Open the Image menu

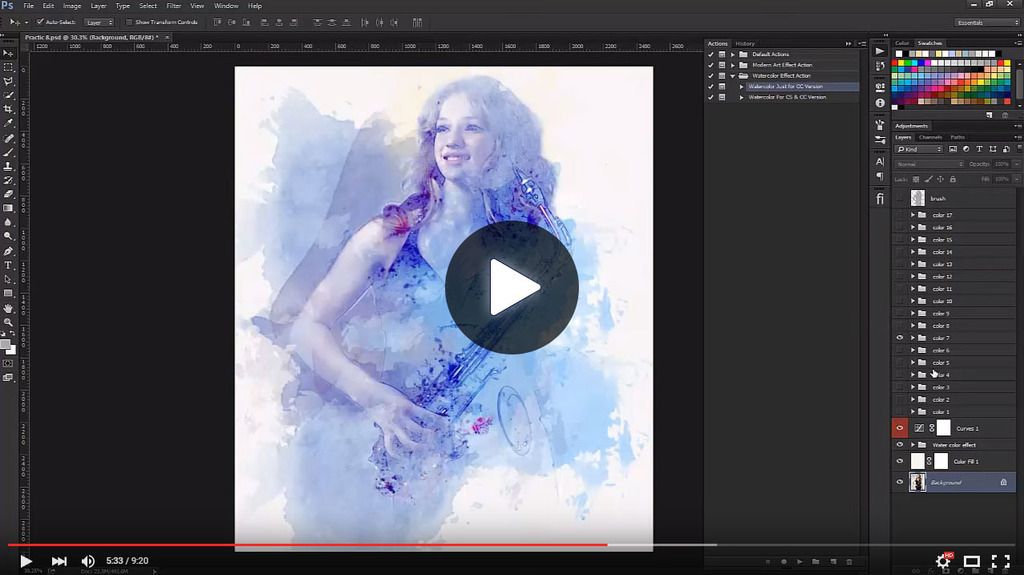[x=72, y=6]
